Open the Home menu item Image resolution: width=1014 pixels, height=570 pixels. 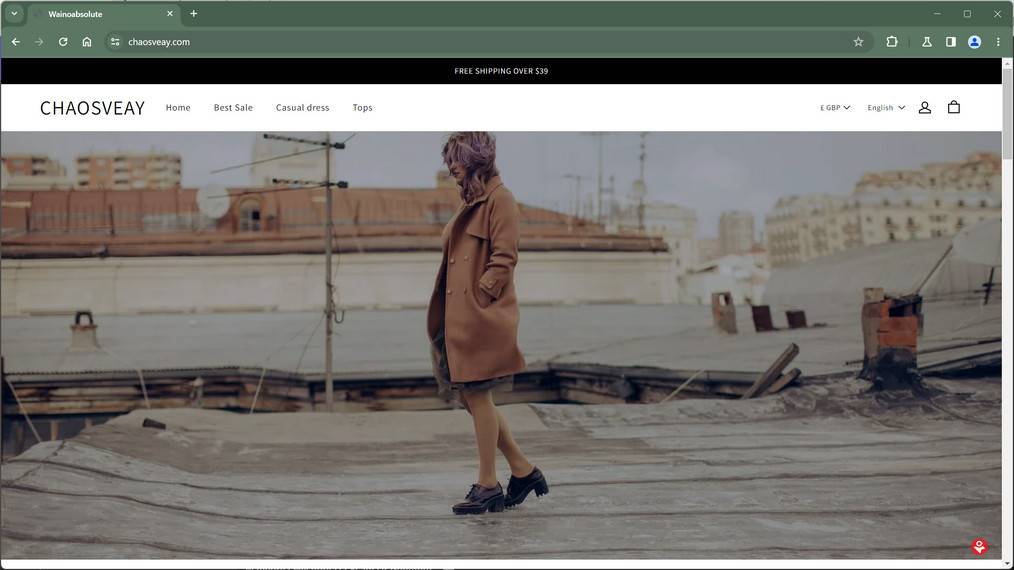coord(178,107)
